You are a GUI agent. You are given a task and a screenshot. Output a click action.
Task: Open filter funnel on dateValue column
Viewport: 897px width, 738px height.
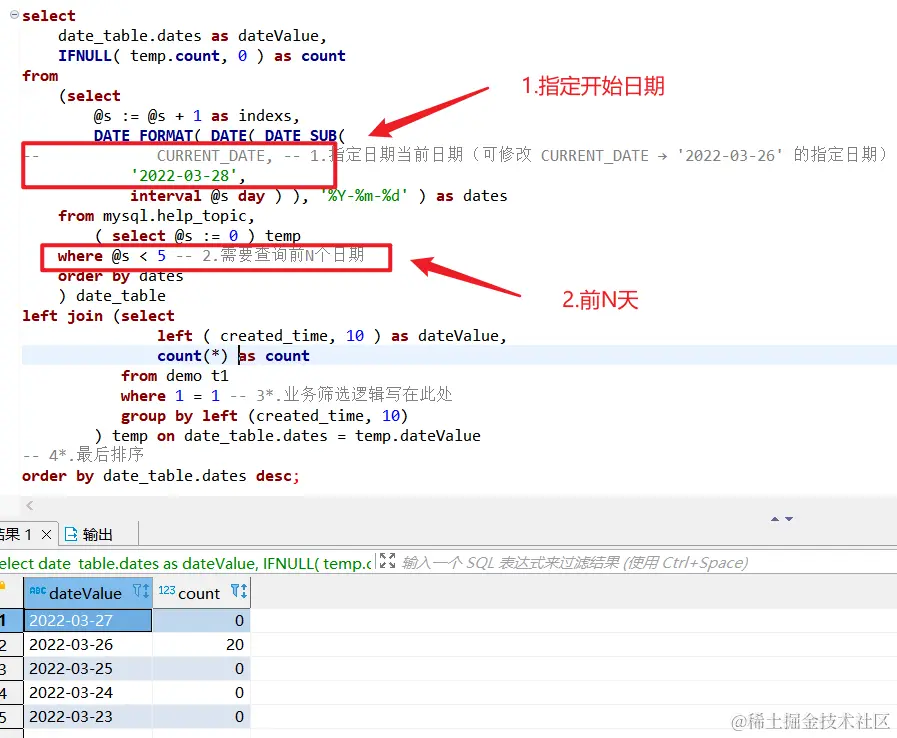[x=137, y=589]
